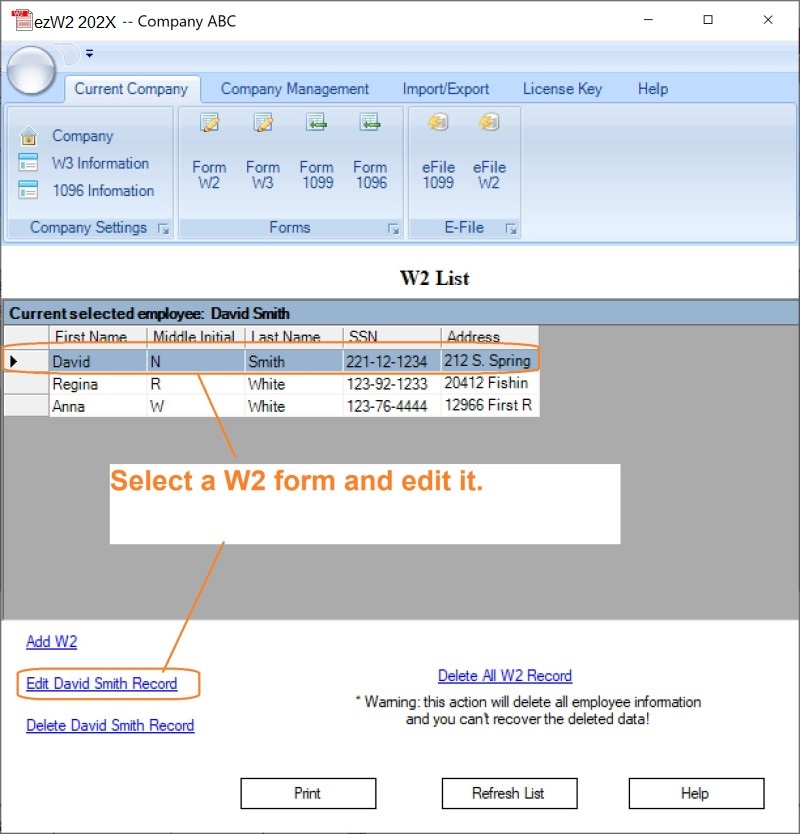Click the Delete All W2 Record link
The image size is (800, 834).
505,676
